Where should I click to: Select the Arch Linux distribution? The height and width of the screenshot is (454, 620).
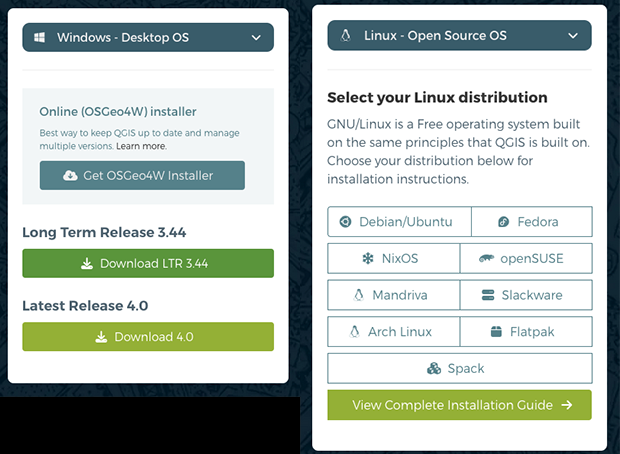click(394, 331)
